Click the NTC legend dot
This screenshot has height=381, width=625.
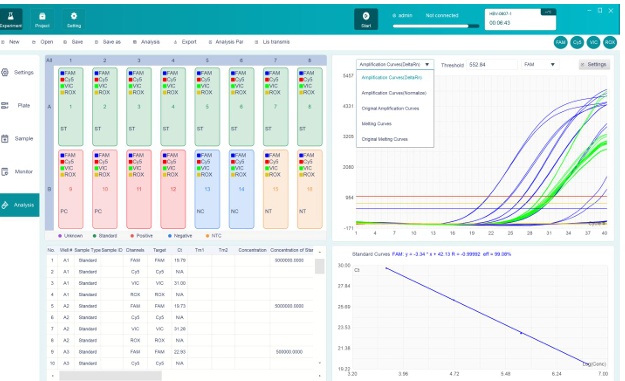point(207,236)
